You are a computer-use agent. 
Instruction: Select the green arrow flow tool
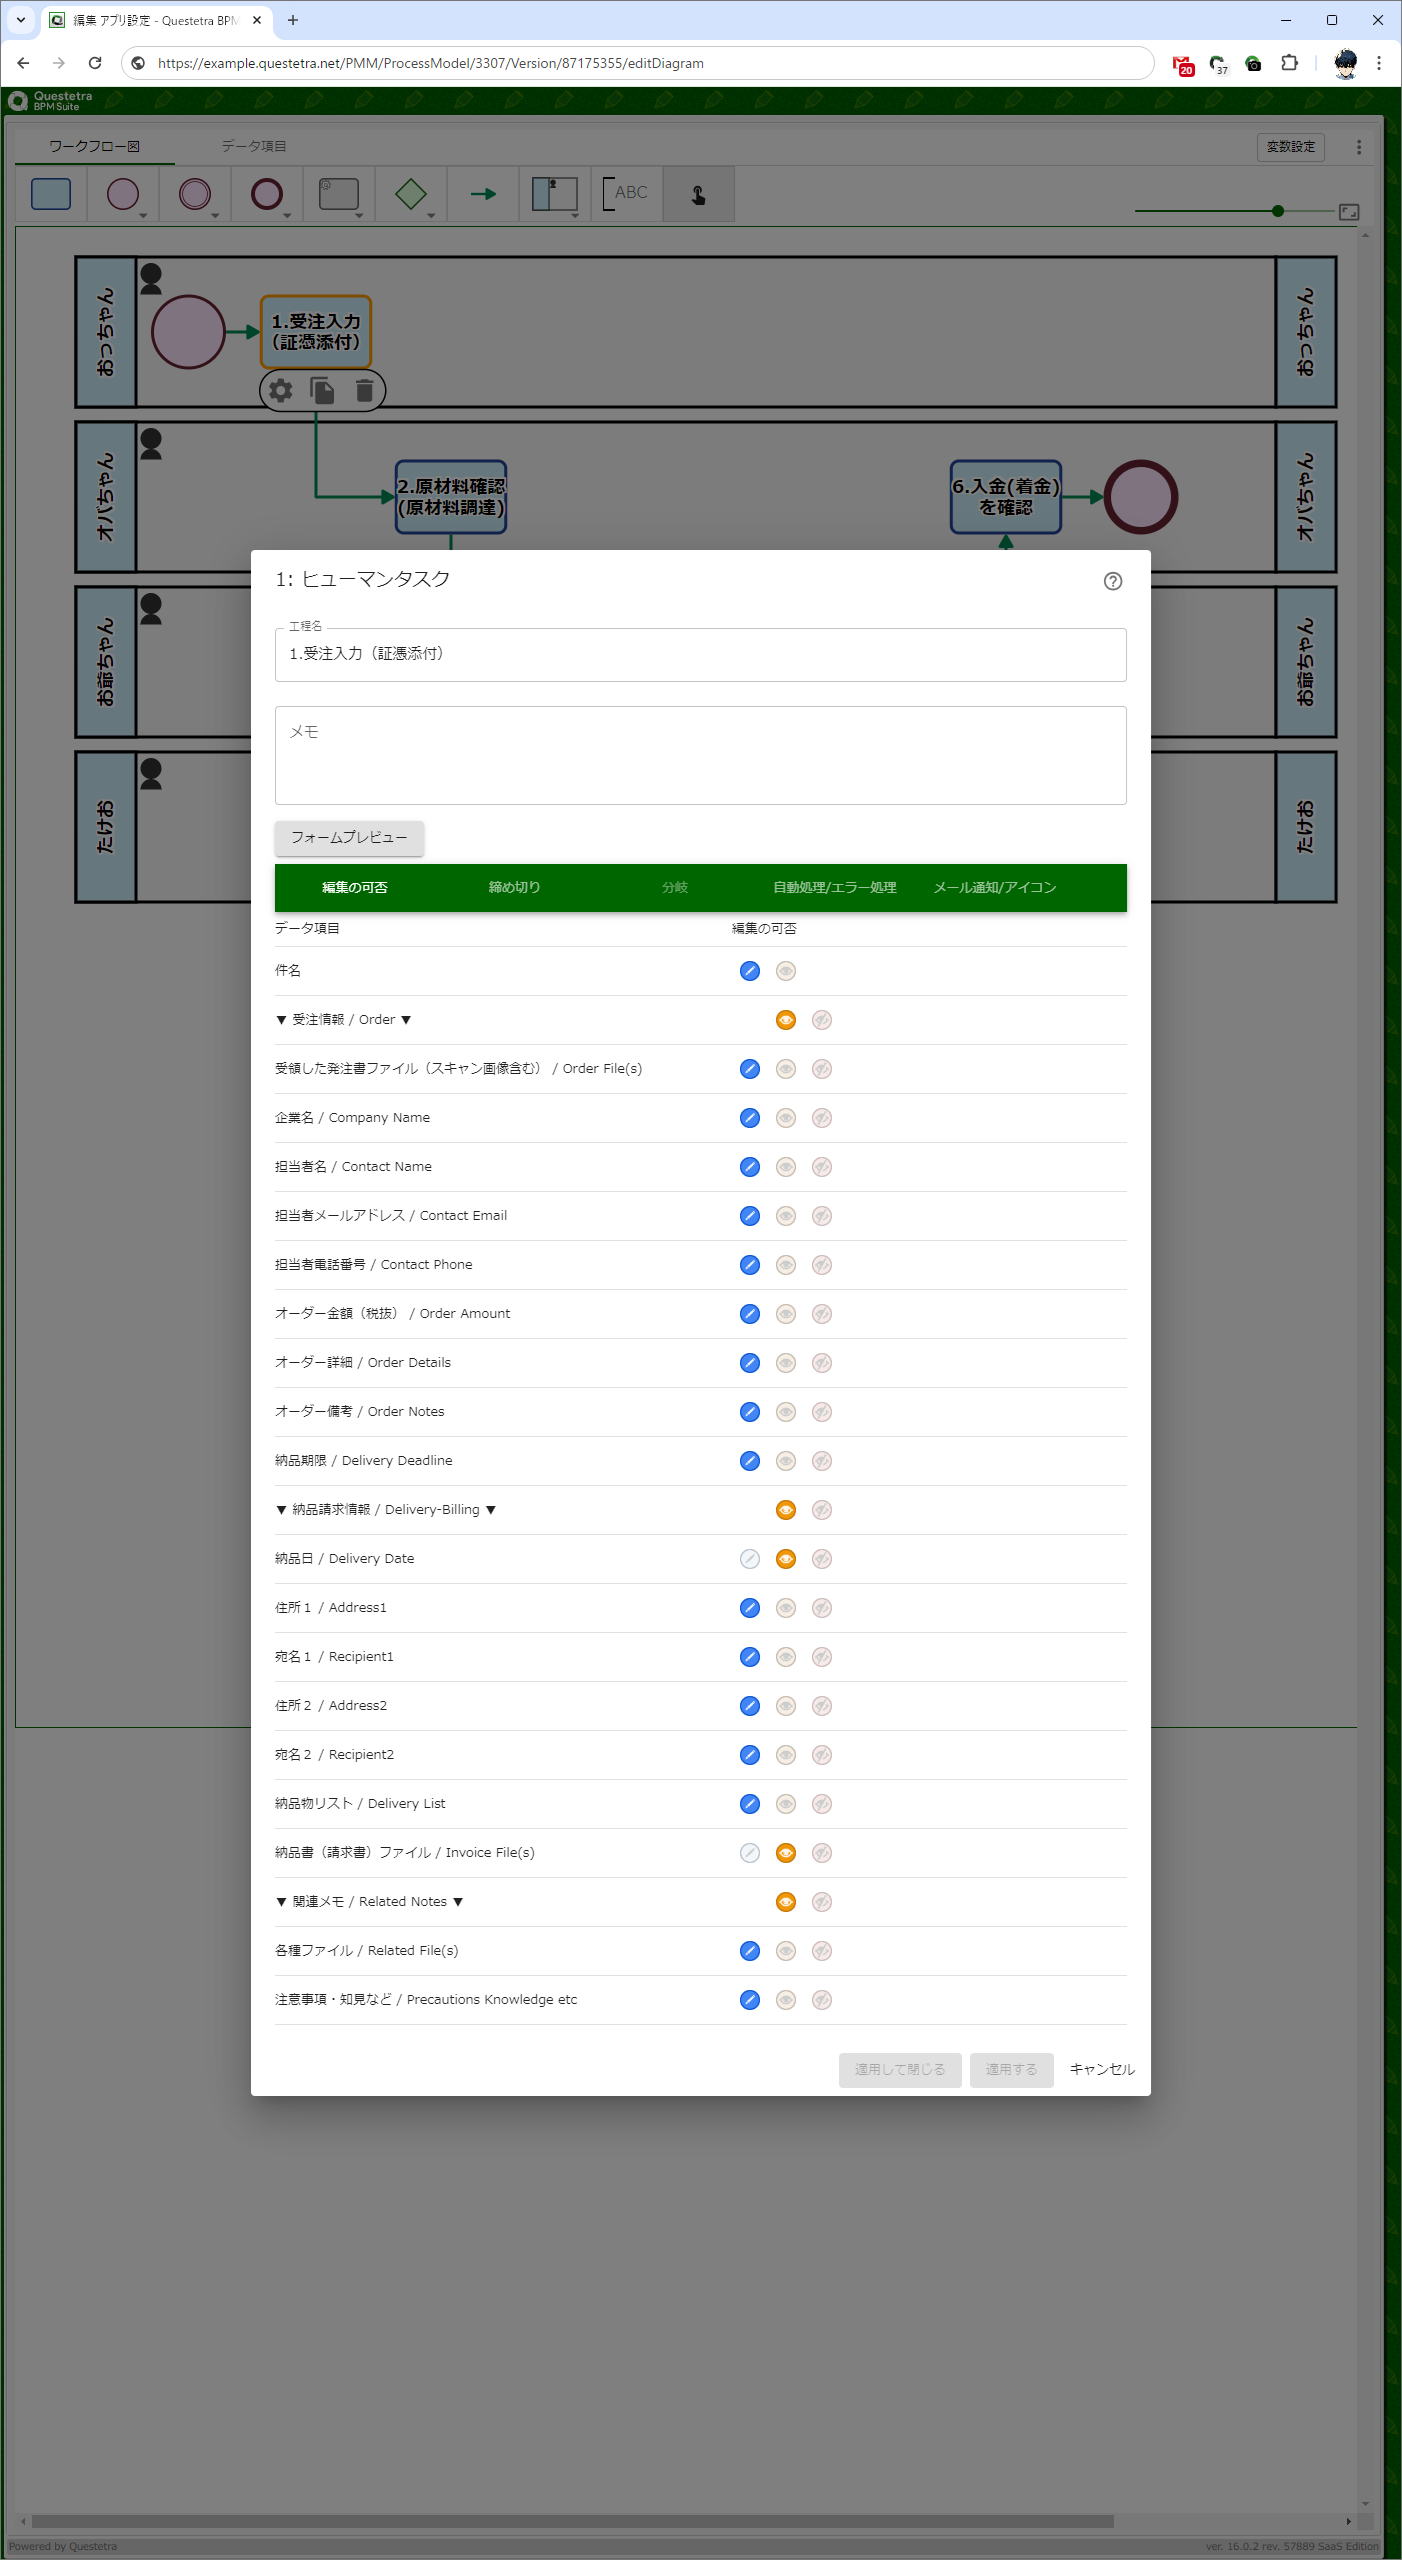[483, 194]
